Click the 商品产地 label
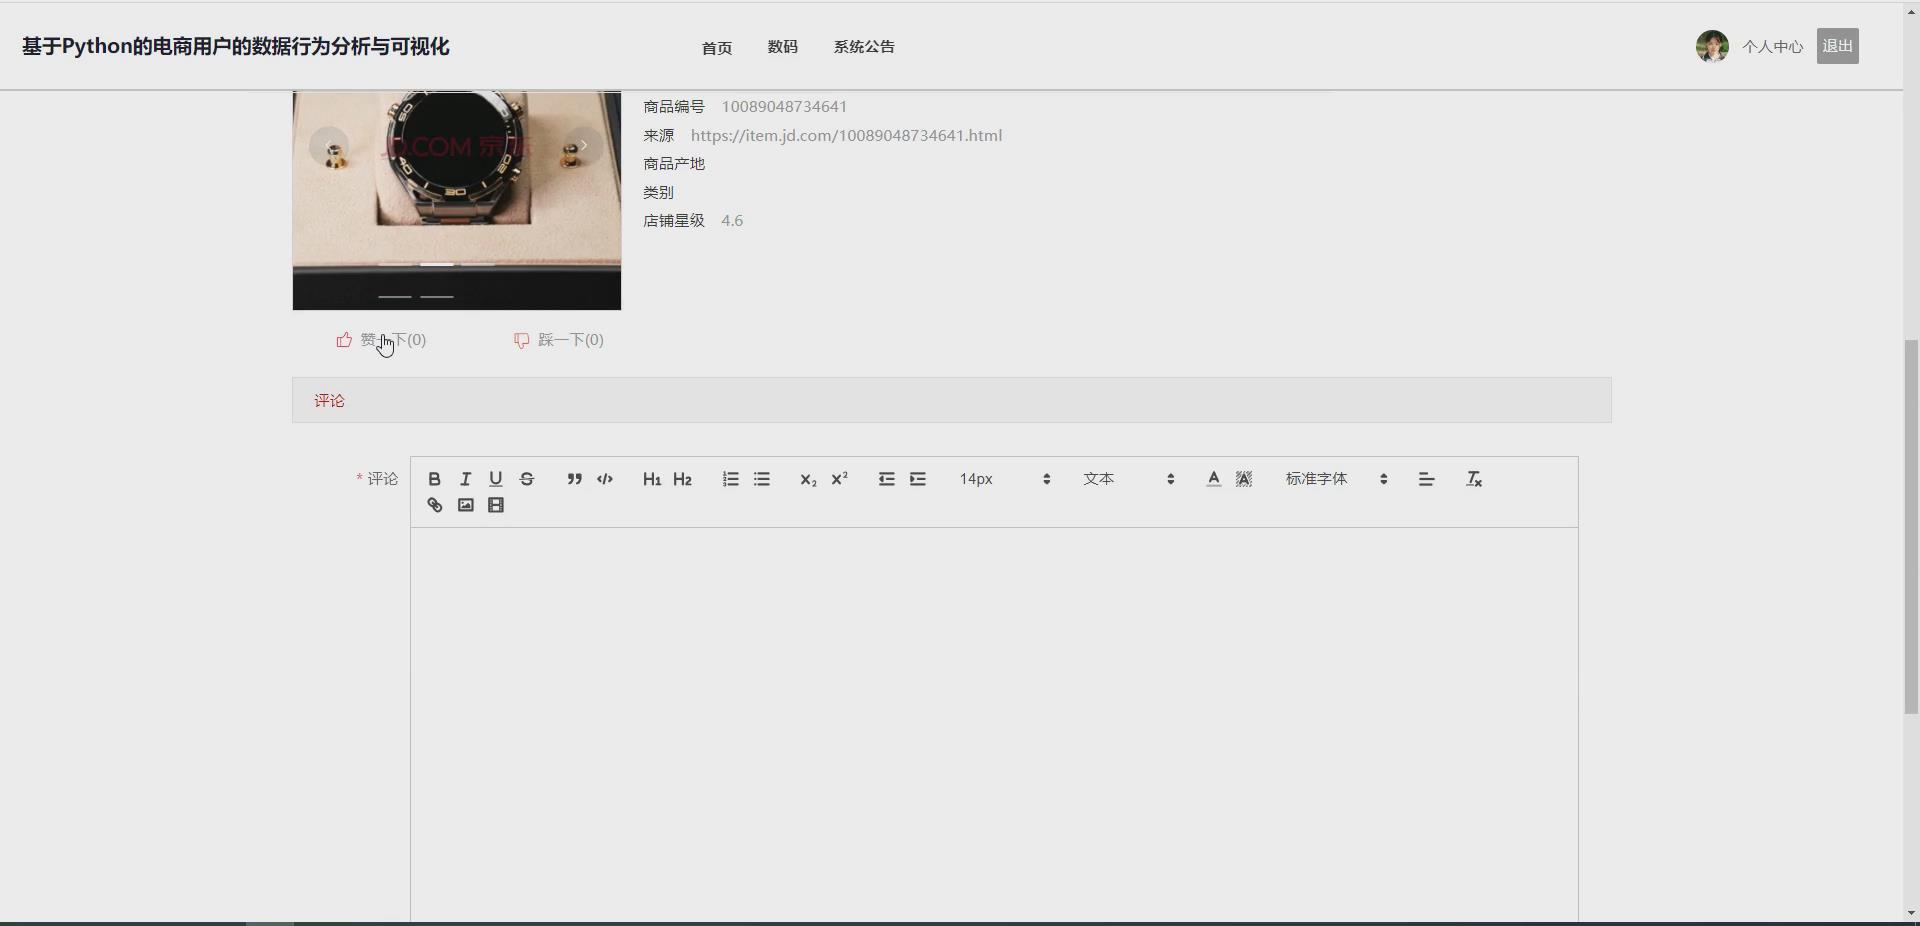 674,164
